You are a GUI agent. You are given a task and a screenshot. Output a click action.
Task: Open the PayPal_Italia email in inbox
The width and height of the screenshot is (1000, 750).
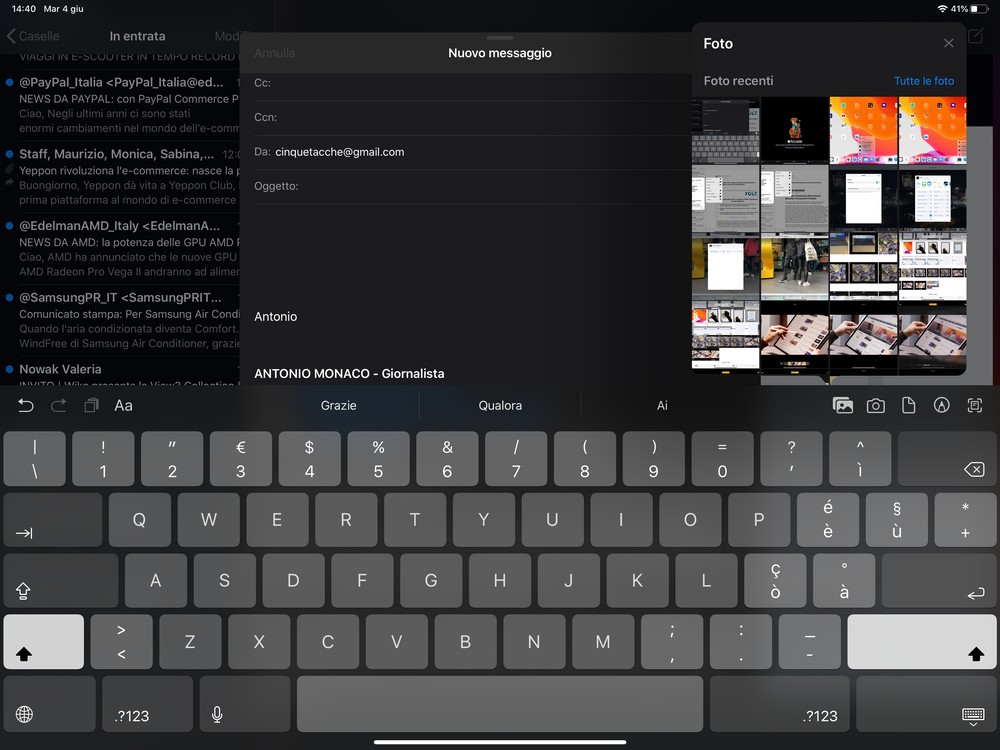121,105
